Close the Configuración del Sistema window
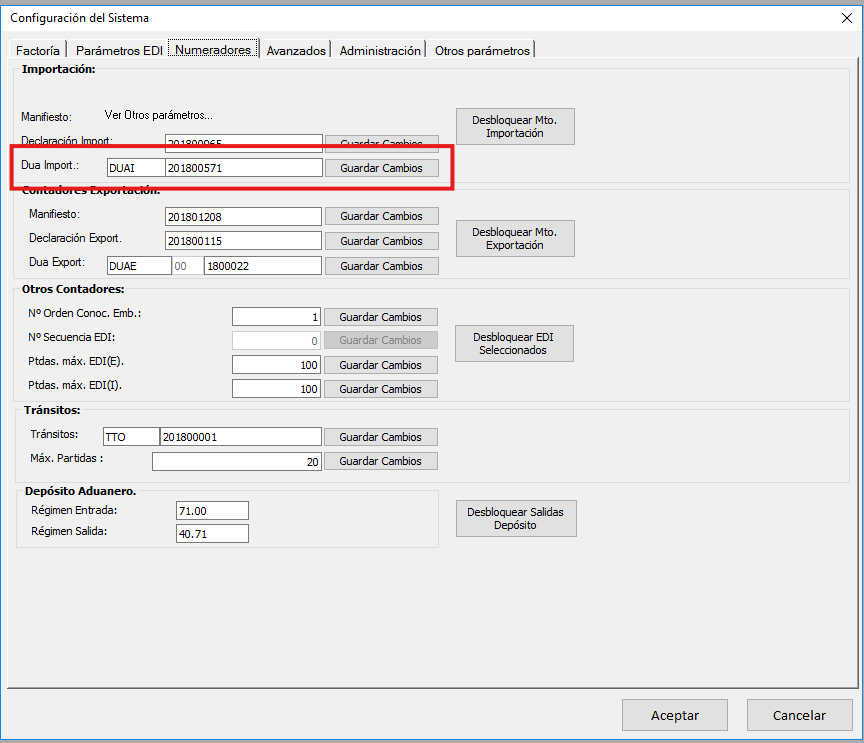This screenshot has width=864, height=743. click(846, 17)
